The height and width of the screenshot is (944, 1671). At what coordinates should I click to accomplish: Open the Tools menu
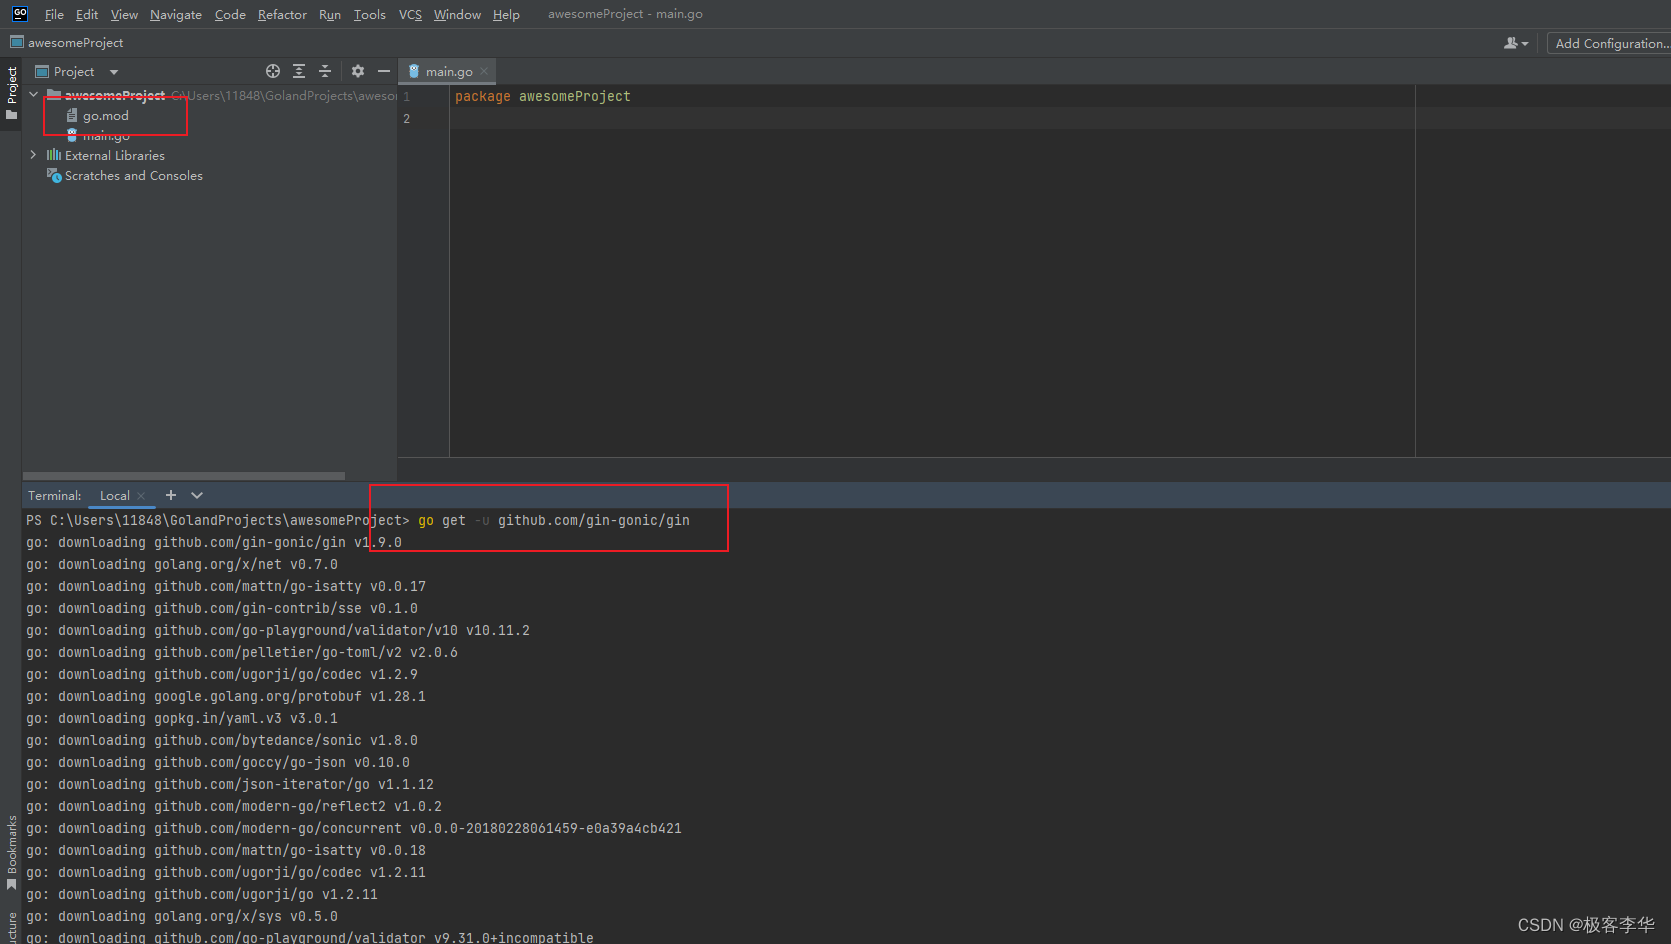[369, 15]
